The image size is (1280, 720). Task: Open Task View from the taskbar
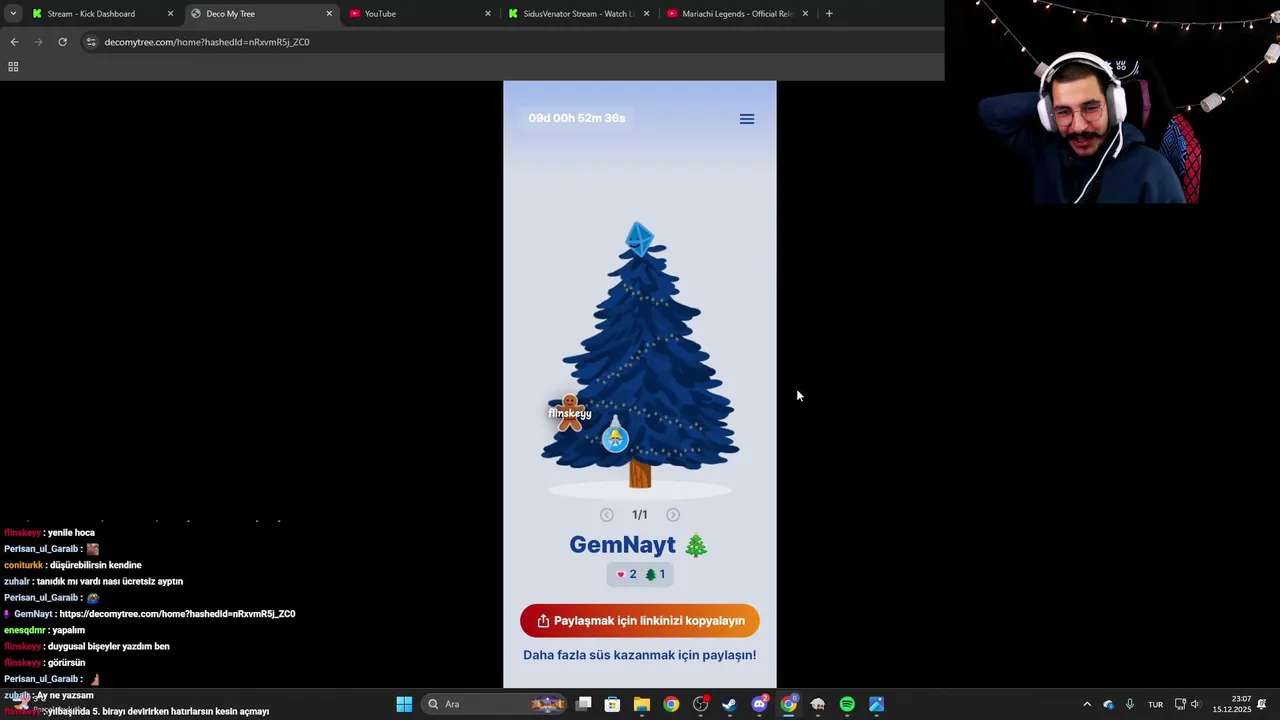(584, 704)
